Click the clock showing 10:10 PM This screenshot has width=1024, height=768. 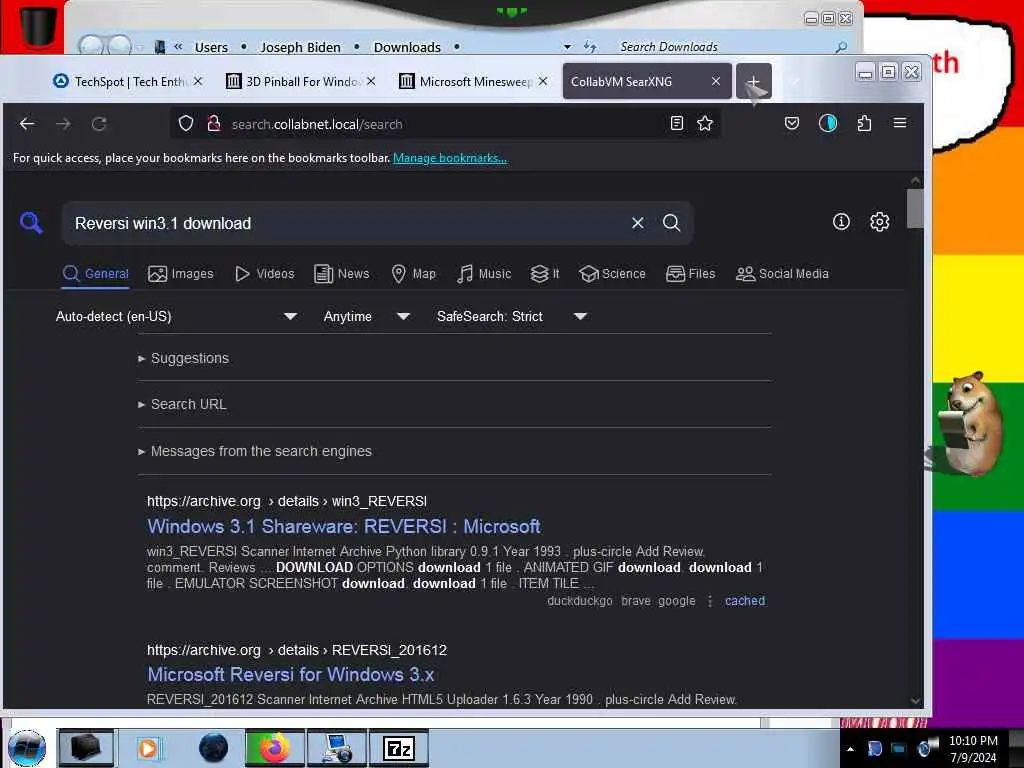click(973, 741)
